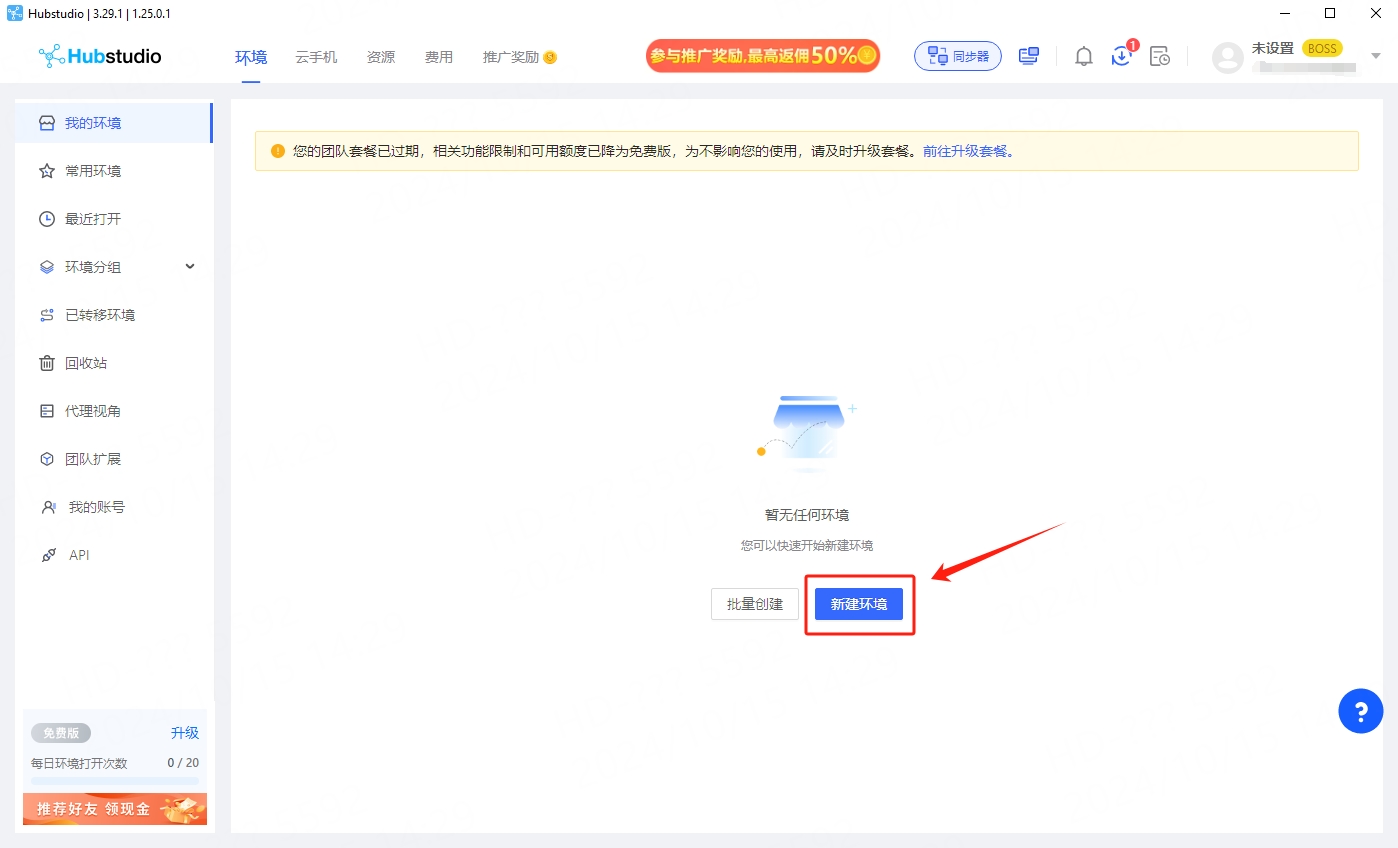1398x848 pixels.
Task: Open the account dropdown arrow at top right
Action: coord(1375,56)
